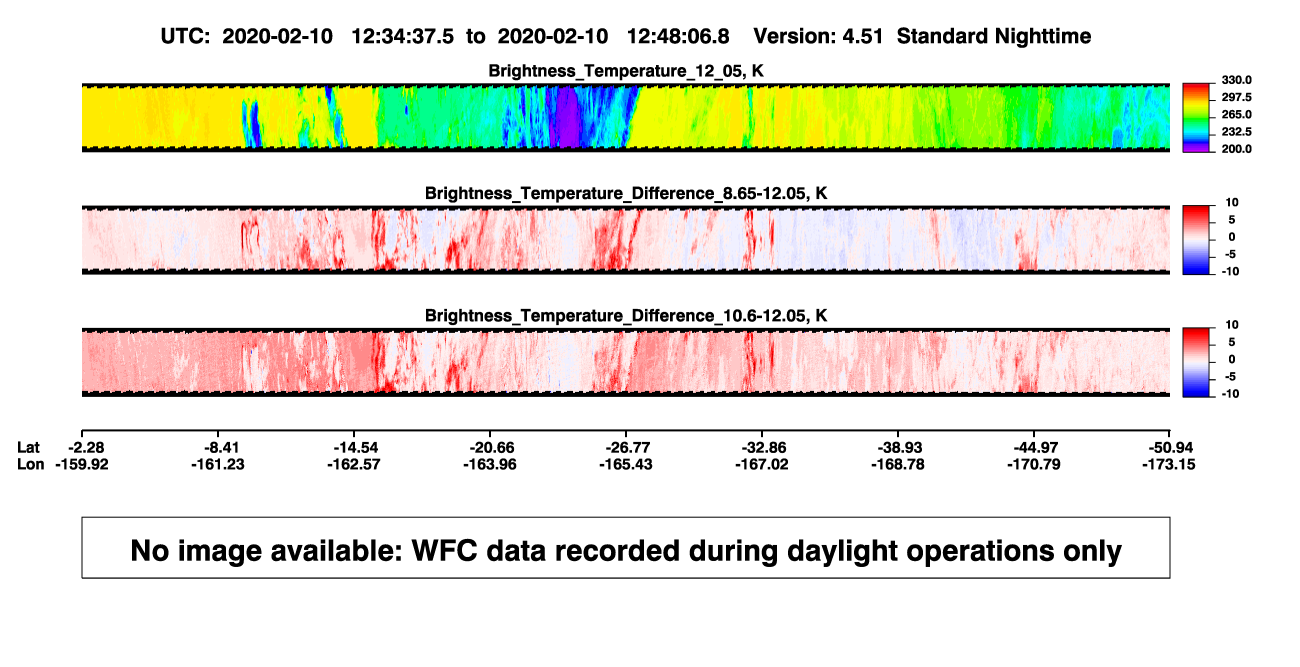The image size is (1300, 667).
Task: Click longitude value -161.23
Action: [x=218, y=464]
